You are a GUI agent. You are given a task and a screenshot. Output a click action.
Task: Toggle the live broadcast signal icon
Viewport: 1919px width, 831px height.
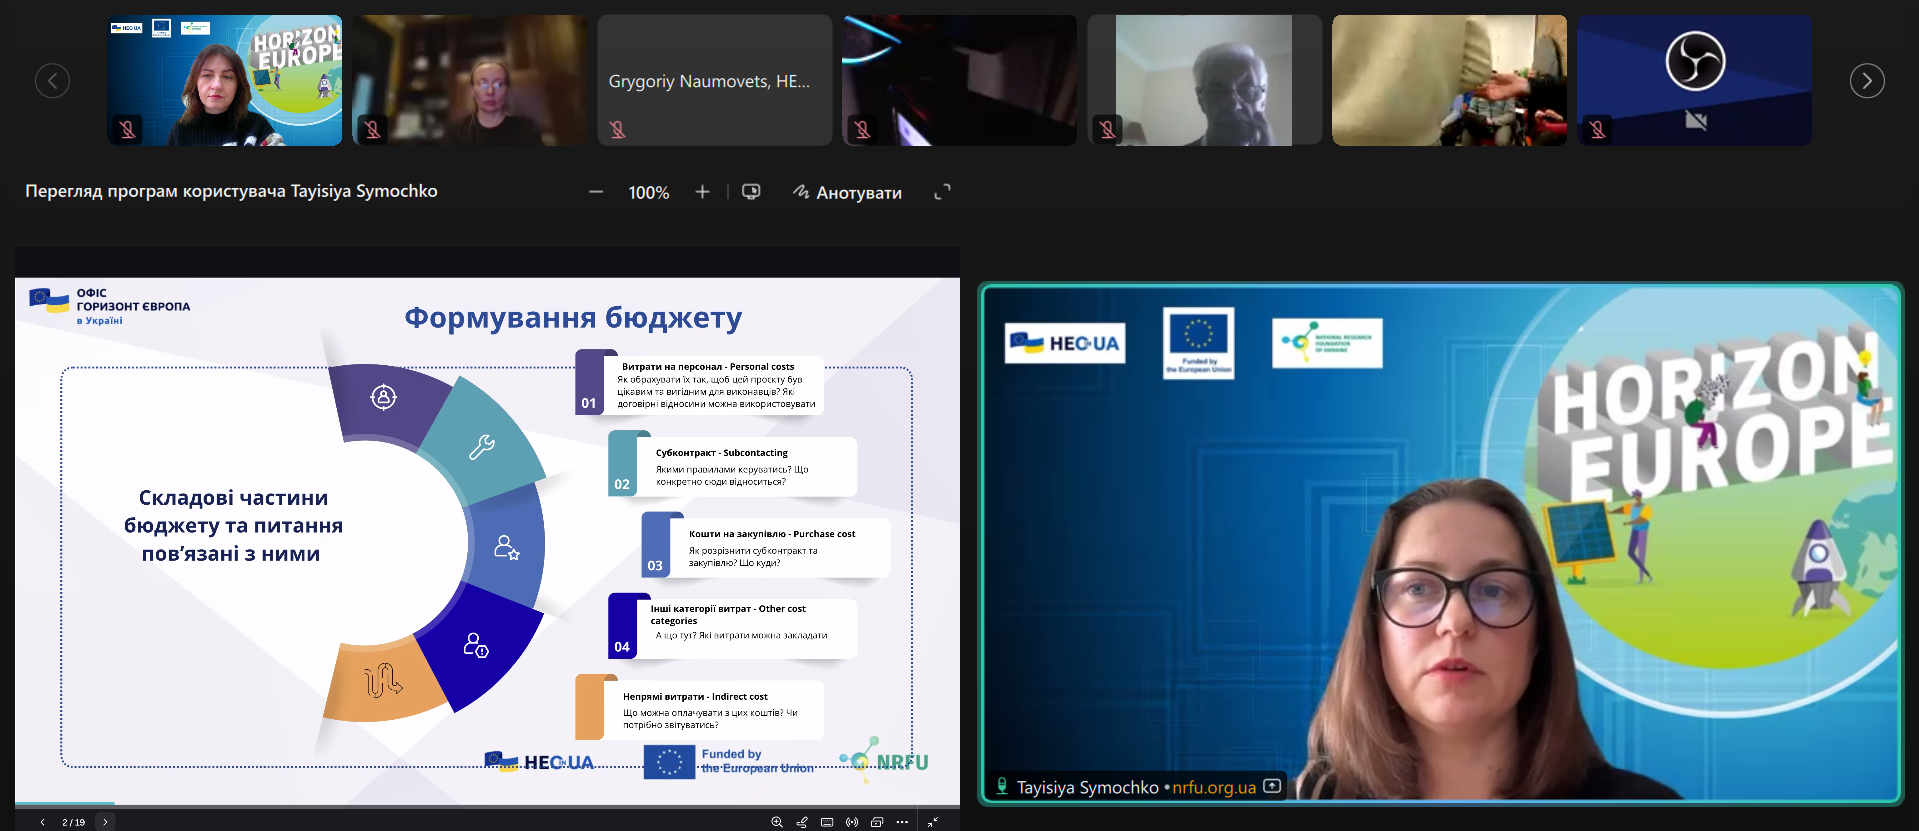point(852,822)
